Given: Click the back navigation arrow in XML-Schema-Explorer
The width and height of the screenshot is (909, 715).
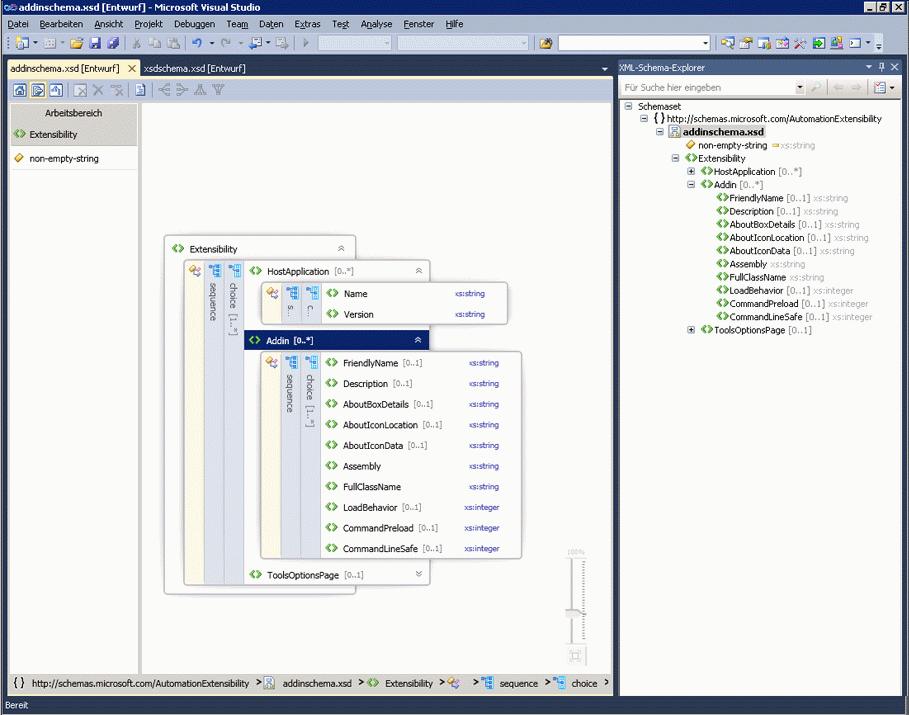Looking at the screenshot, I should pos(839,88).
